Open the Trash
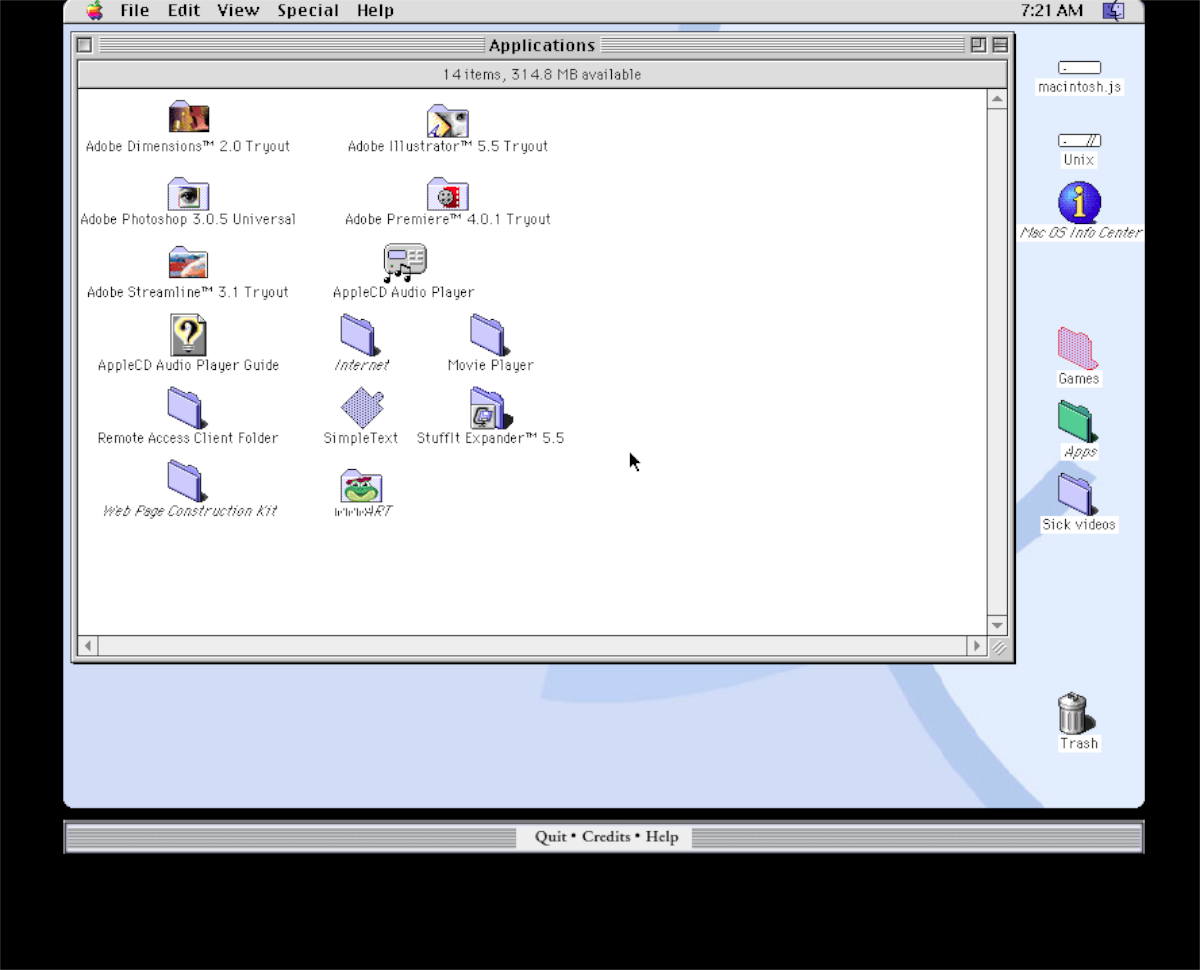Viewport: 1200px width, 970px height. [1074, 714]
